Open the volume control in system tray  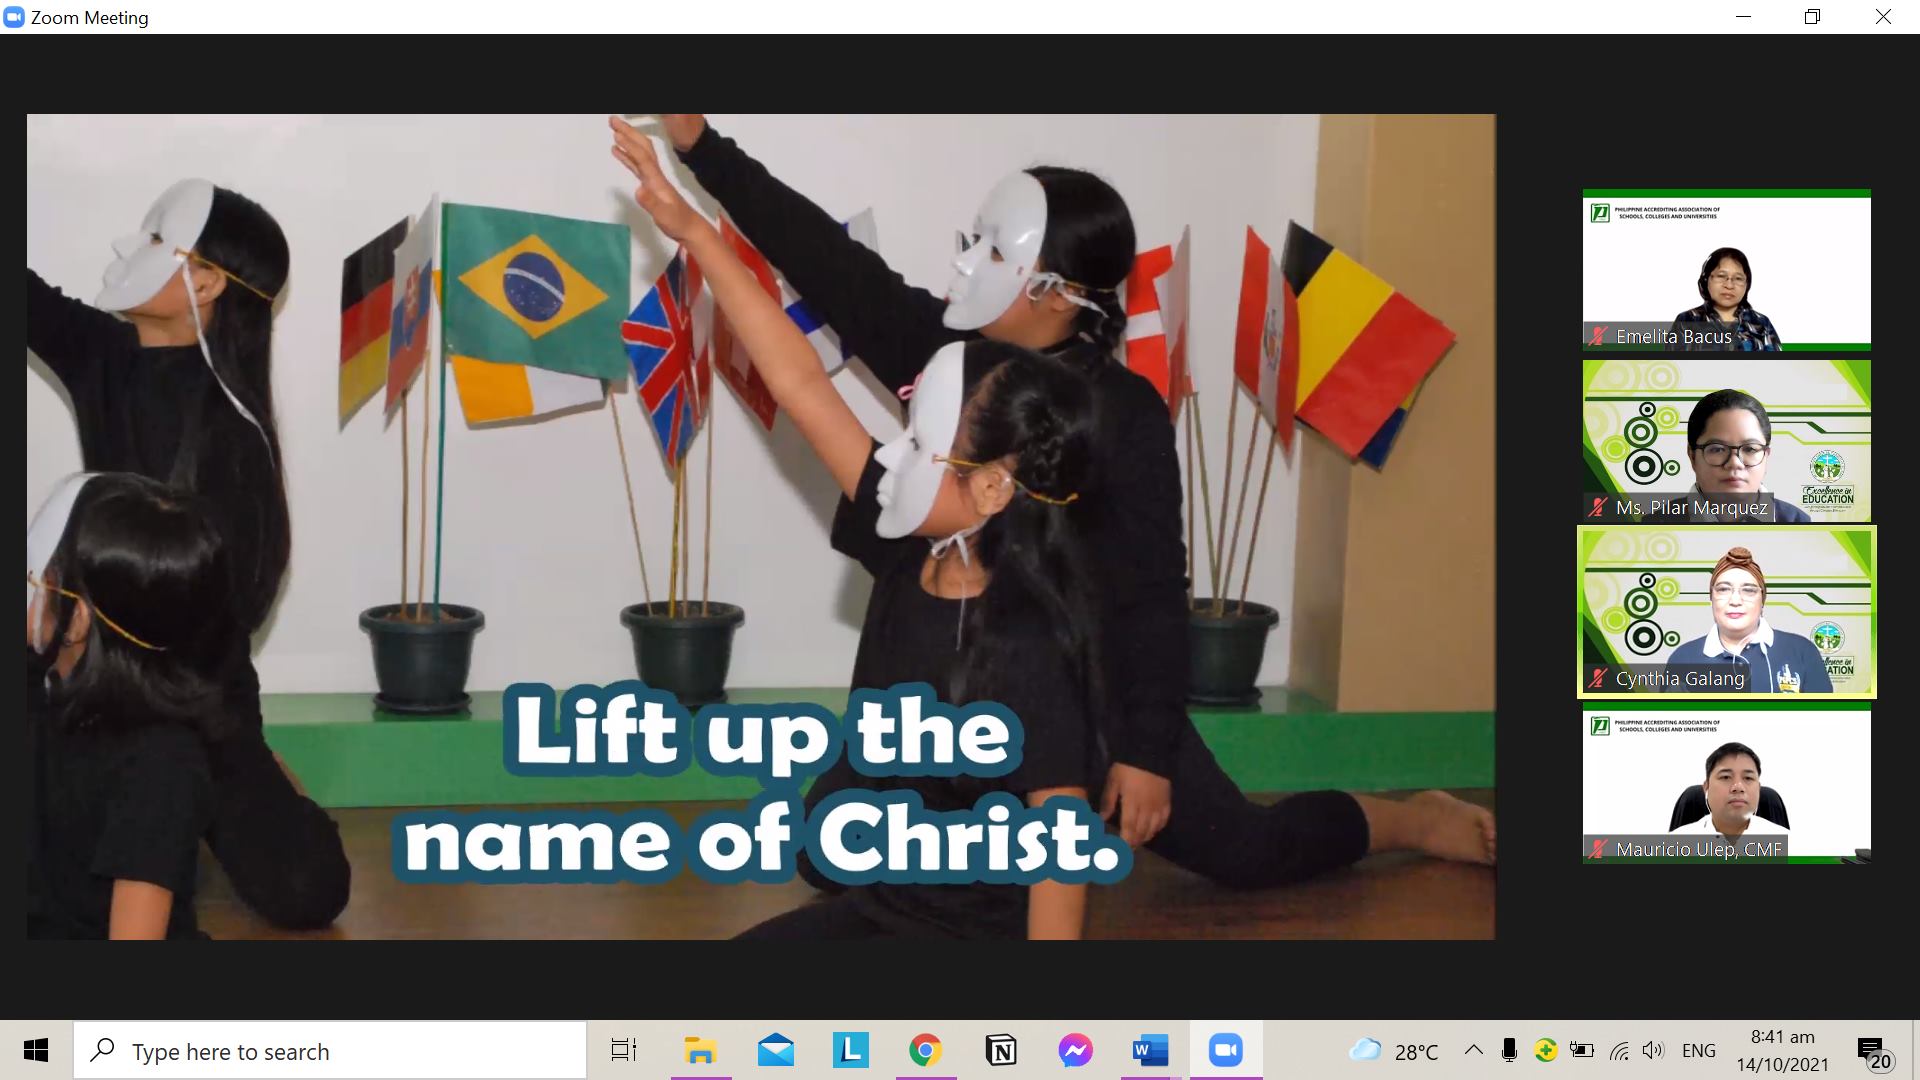click(x=1653, y=1050)
